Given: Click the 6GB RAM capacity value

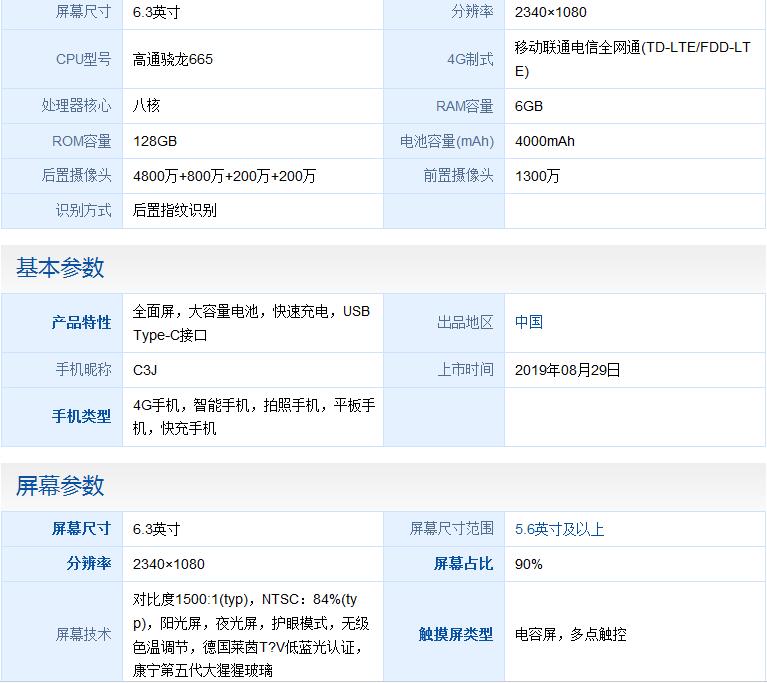Looking at the screenshot, I should coord(529,106).
